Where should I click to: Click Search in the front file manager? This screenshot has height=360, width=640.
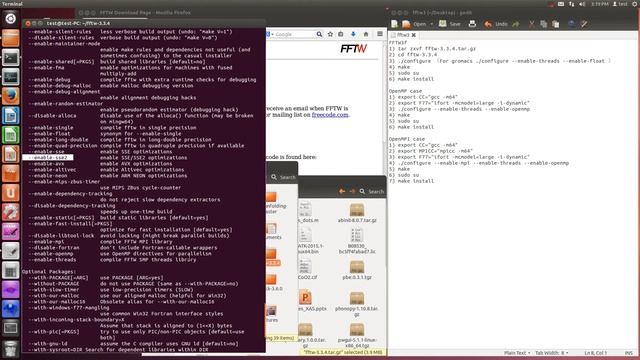pyautogui.click(x=371, y=191)
